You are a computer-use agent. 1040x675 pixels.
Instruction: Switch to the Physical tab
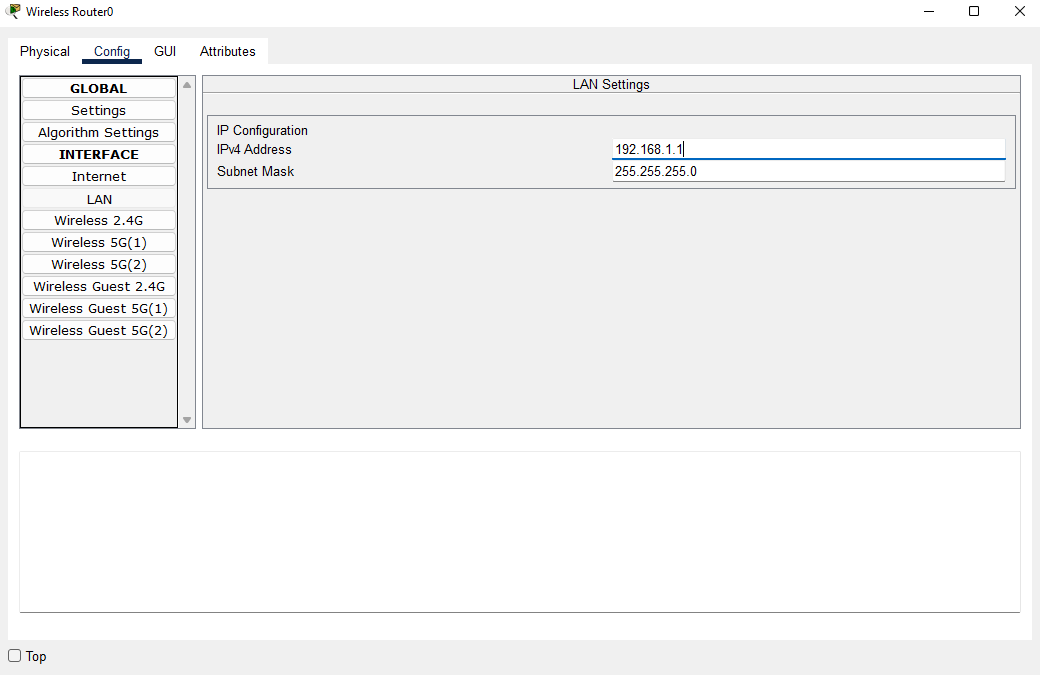[x=45, y=51]
